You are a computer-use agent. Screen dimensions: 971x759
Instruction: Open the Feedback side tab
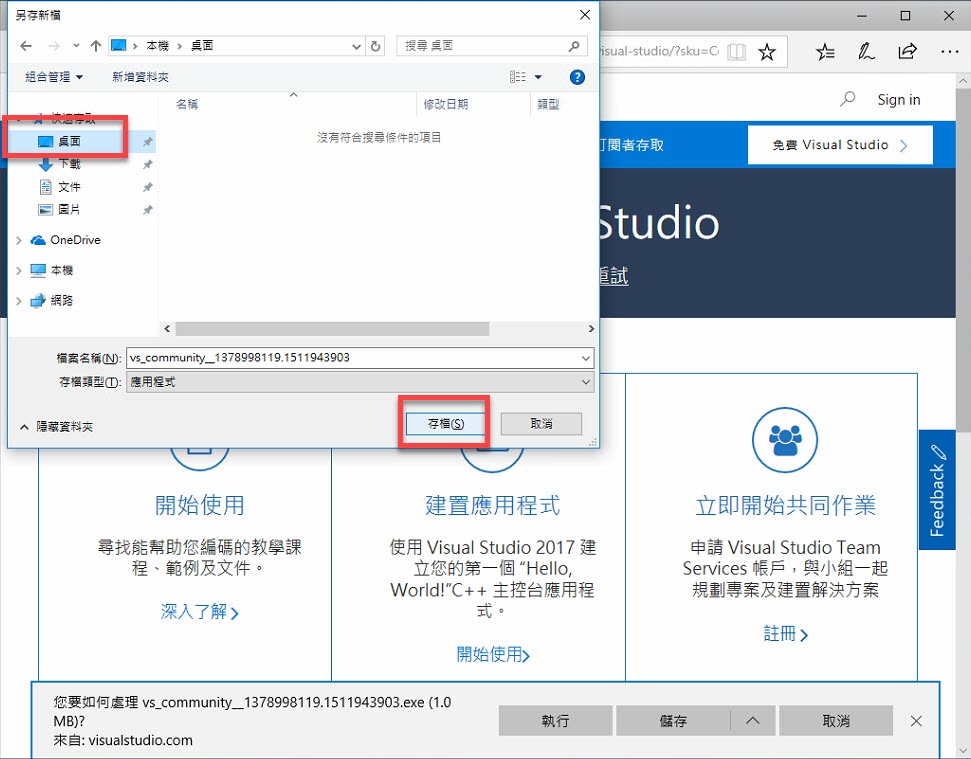click(x=937, y=490)
